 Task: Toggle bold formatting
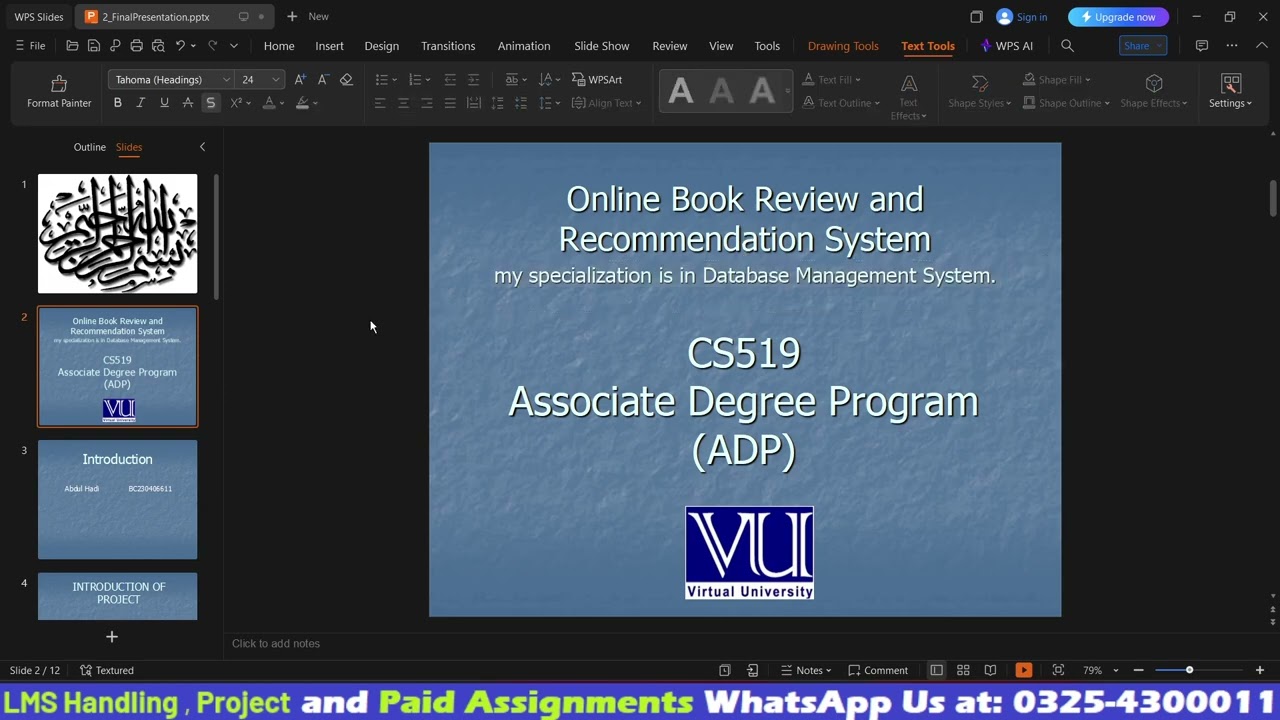point(117,103)
